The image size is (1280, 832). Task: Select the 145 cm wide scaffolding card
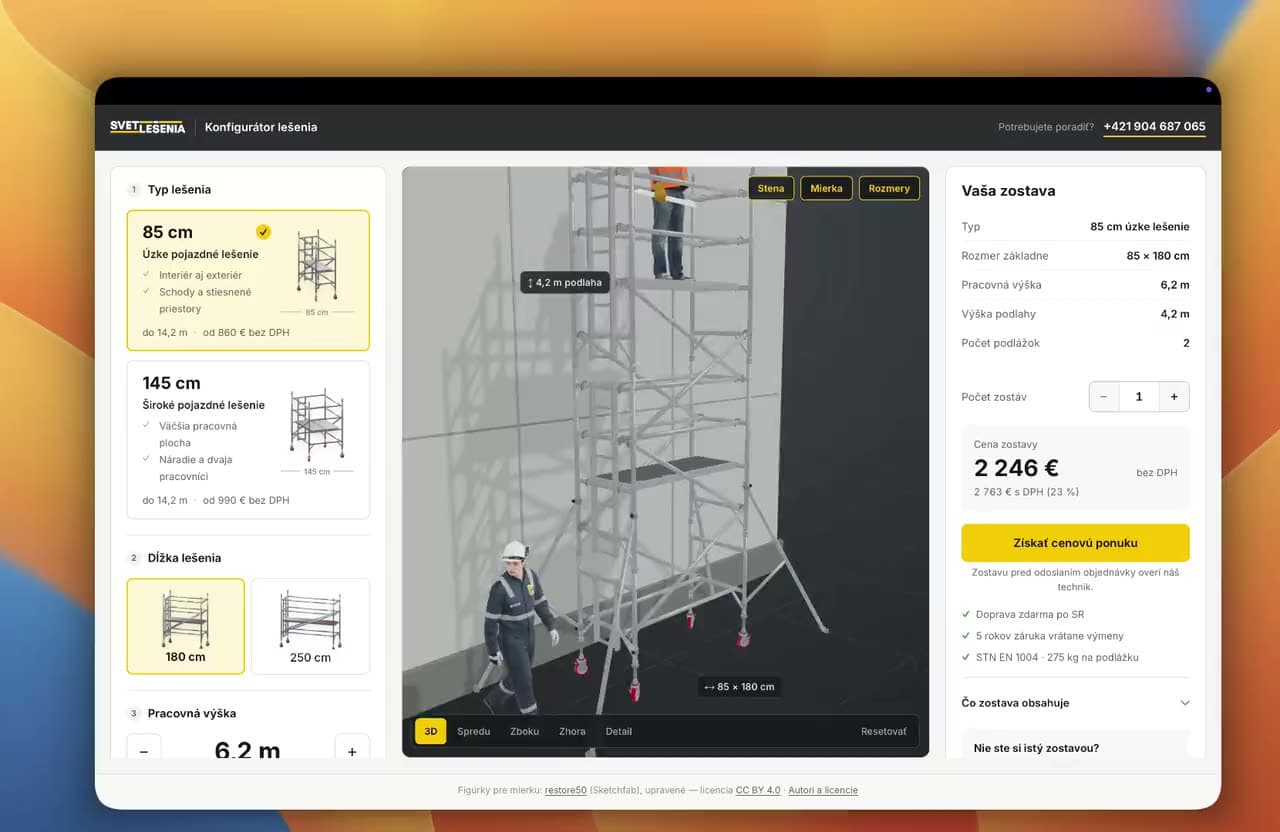point(248,440)
